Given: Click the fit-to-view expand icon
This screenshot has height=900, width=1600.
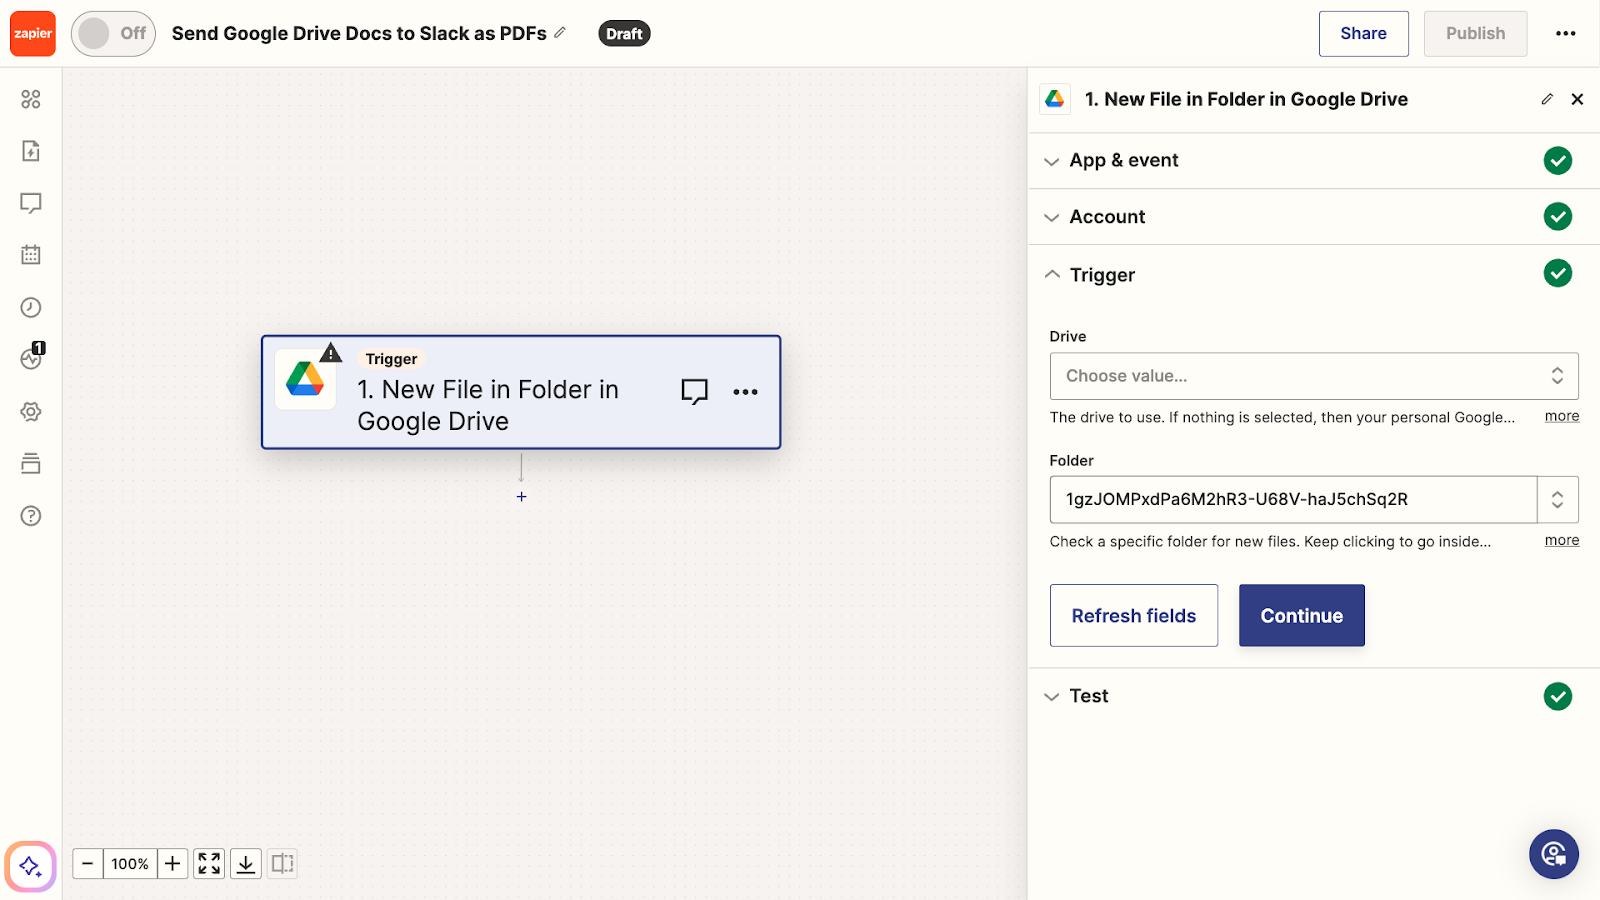Looking at the screenshot, I should pyautogui.click(x=209, y=864).
